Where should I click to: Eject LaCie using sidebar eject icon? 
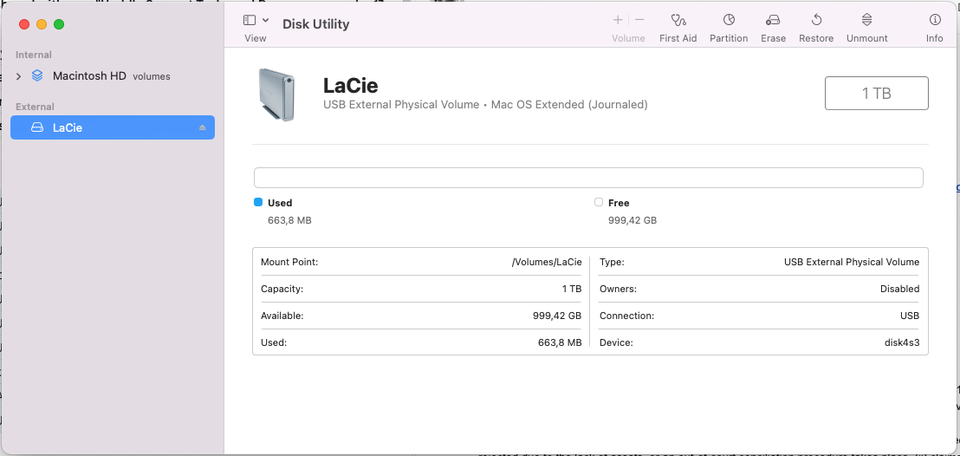pos(202,128)
